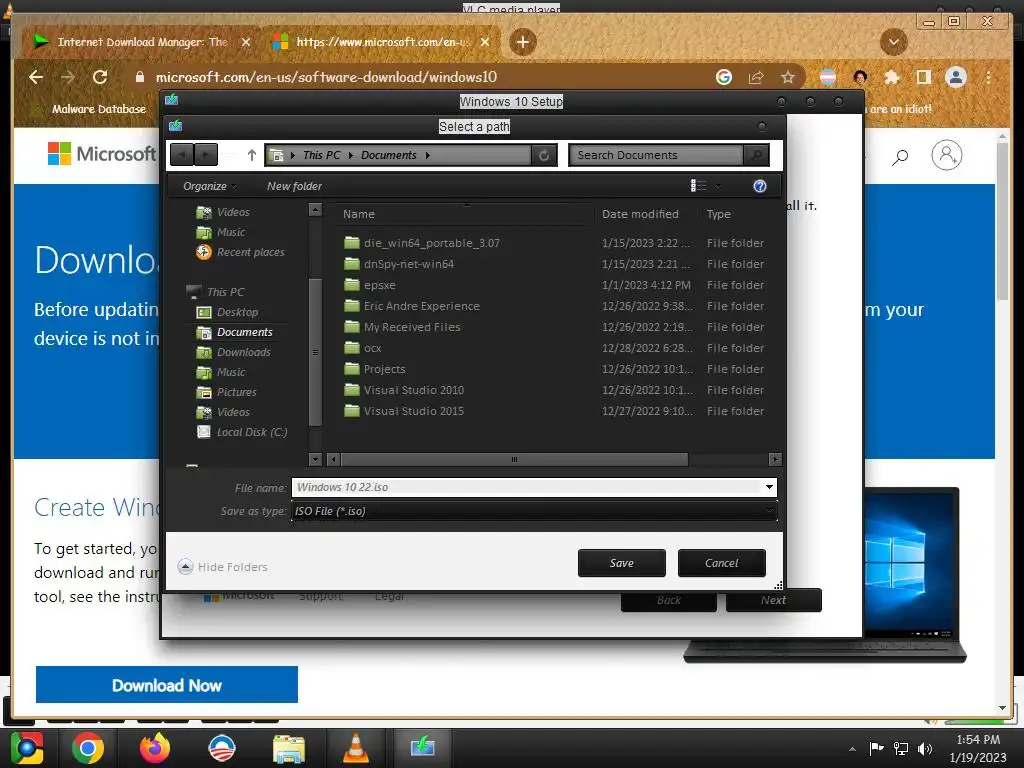Viewport: 1024px width, 768px height.
Task: Open the help icon in the dialog toolbar
Action: [760, 186]
